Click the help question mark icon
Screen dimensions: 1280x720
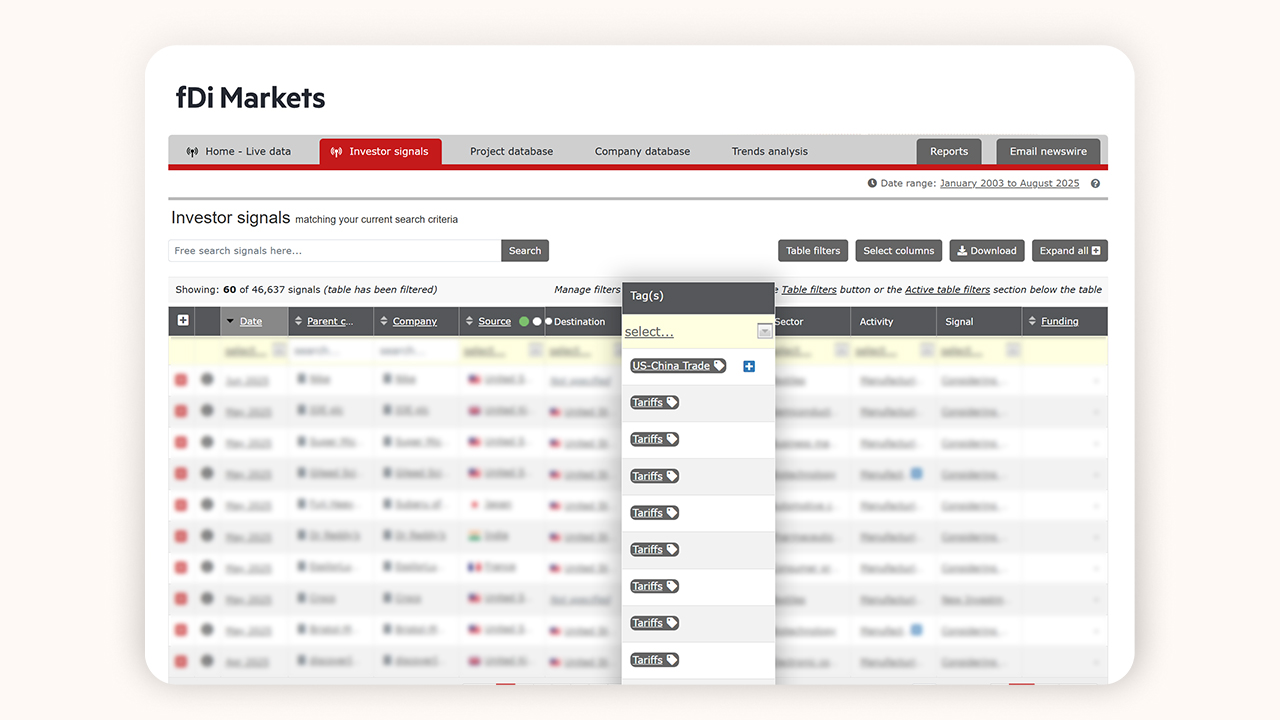(1095, 184)
